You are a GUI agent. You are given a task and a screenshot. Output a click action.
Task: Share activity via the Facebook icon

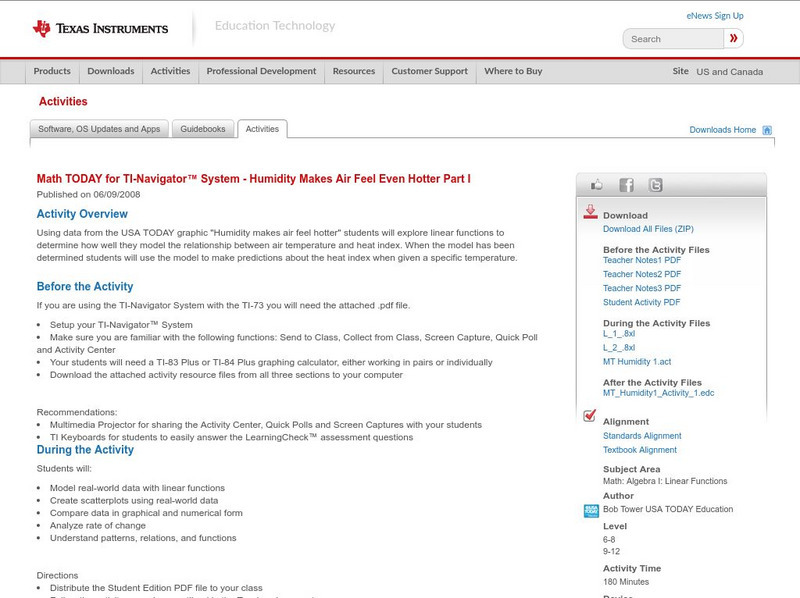point(627,185)
